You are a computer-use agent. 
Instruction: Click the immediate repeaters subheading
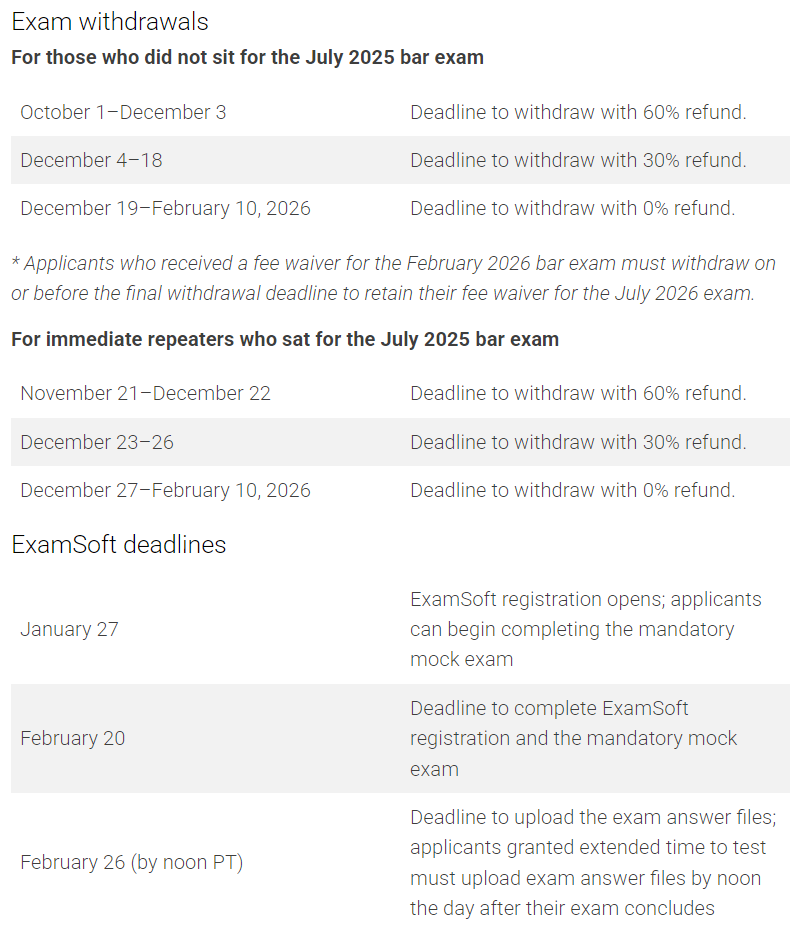285,339
